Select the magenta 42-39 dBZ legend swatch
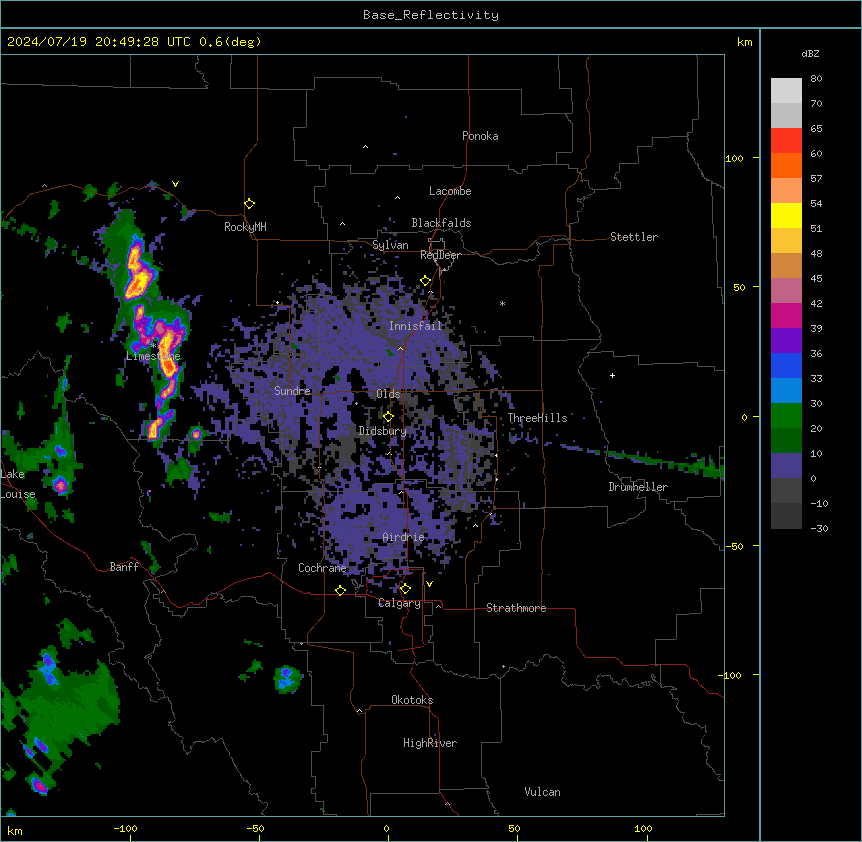Viewport: 862px width, 842px height. coord(786,316)
